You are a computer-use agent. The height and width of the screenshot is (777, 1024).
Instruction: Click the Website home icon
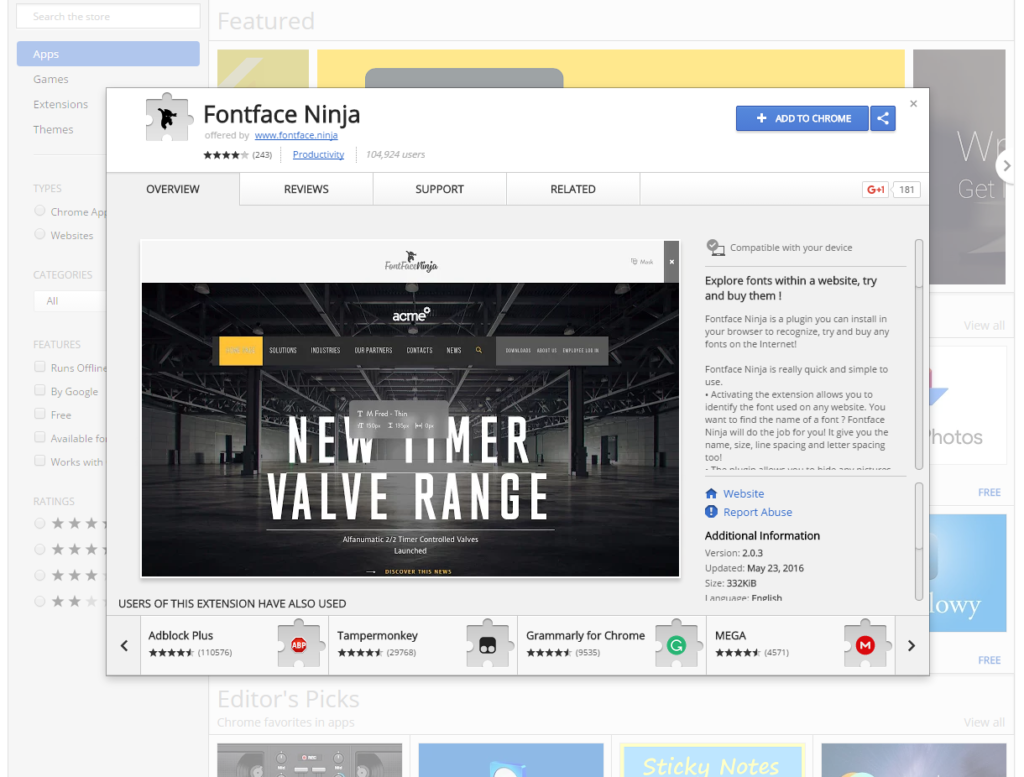[711, 493]
